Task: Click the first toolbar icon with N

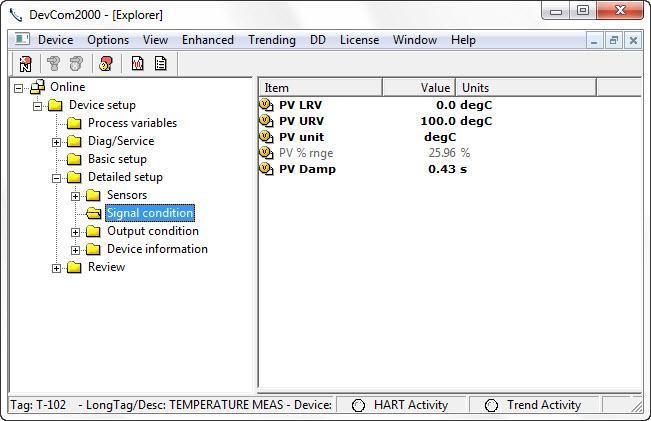Action: tap(26, 63)
